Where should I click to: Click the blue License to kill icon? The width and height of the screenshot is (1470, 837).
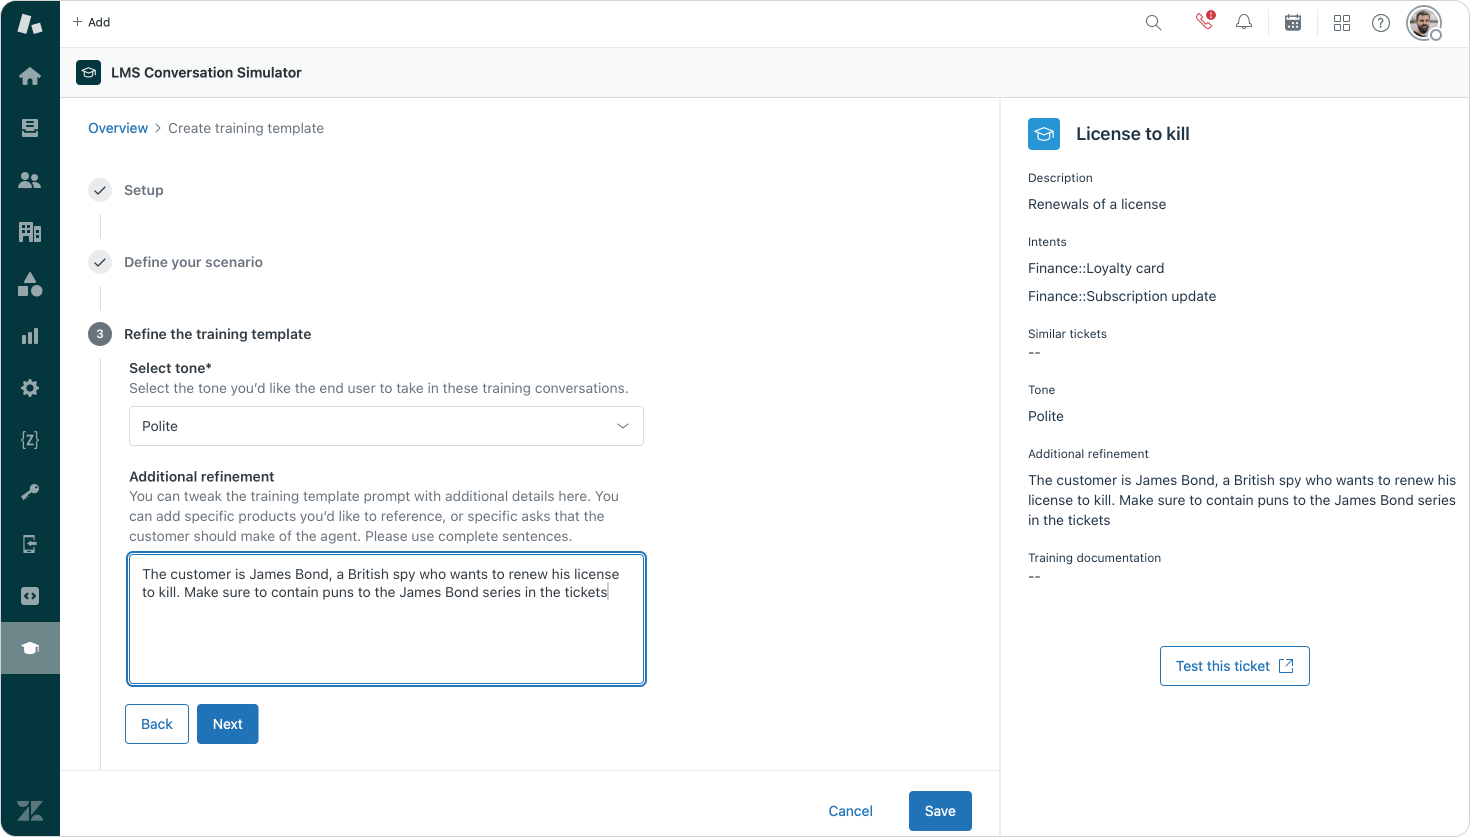pos(1044,134)
